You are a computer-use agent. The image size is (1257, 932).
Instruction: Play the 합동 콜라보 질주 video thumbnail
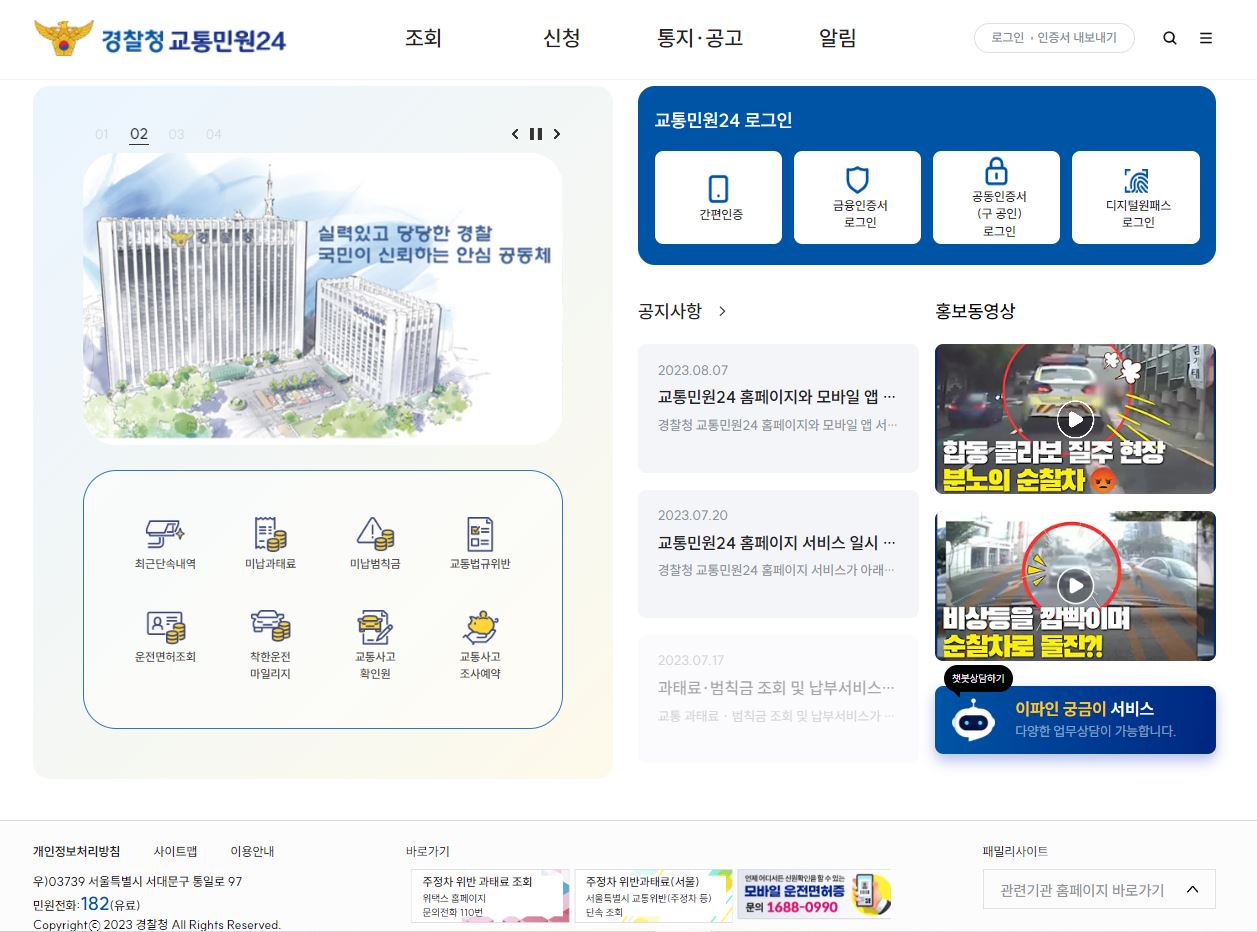click(x=1074, y=418)
